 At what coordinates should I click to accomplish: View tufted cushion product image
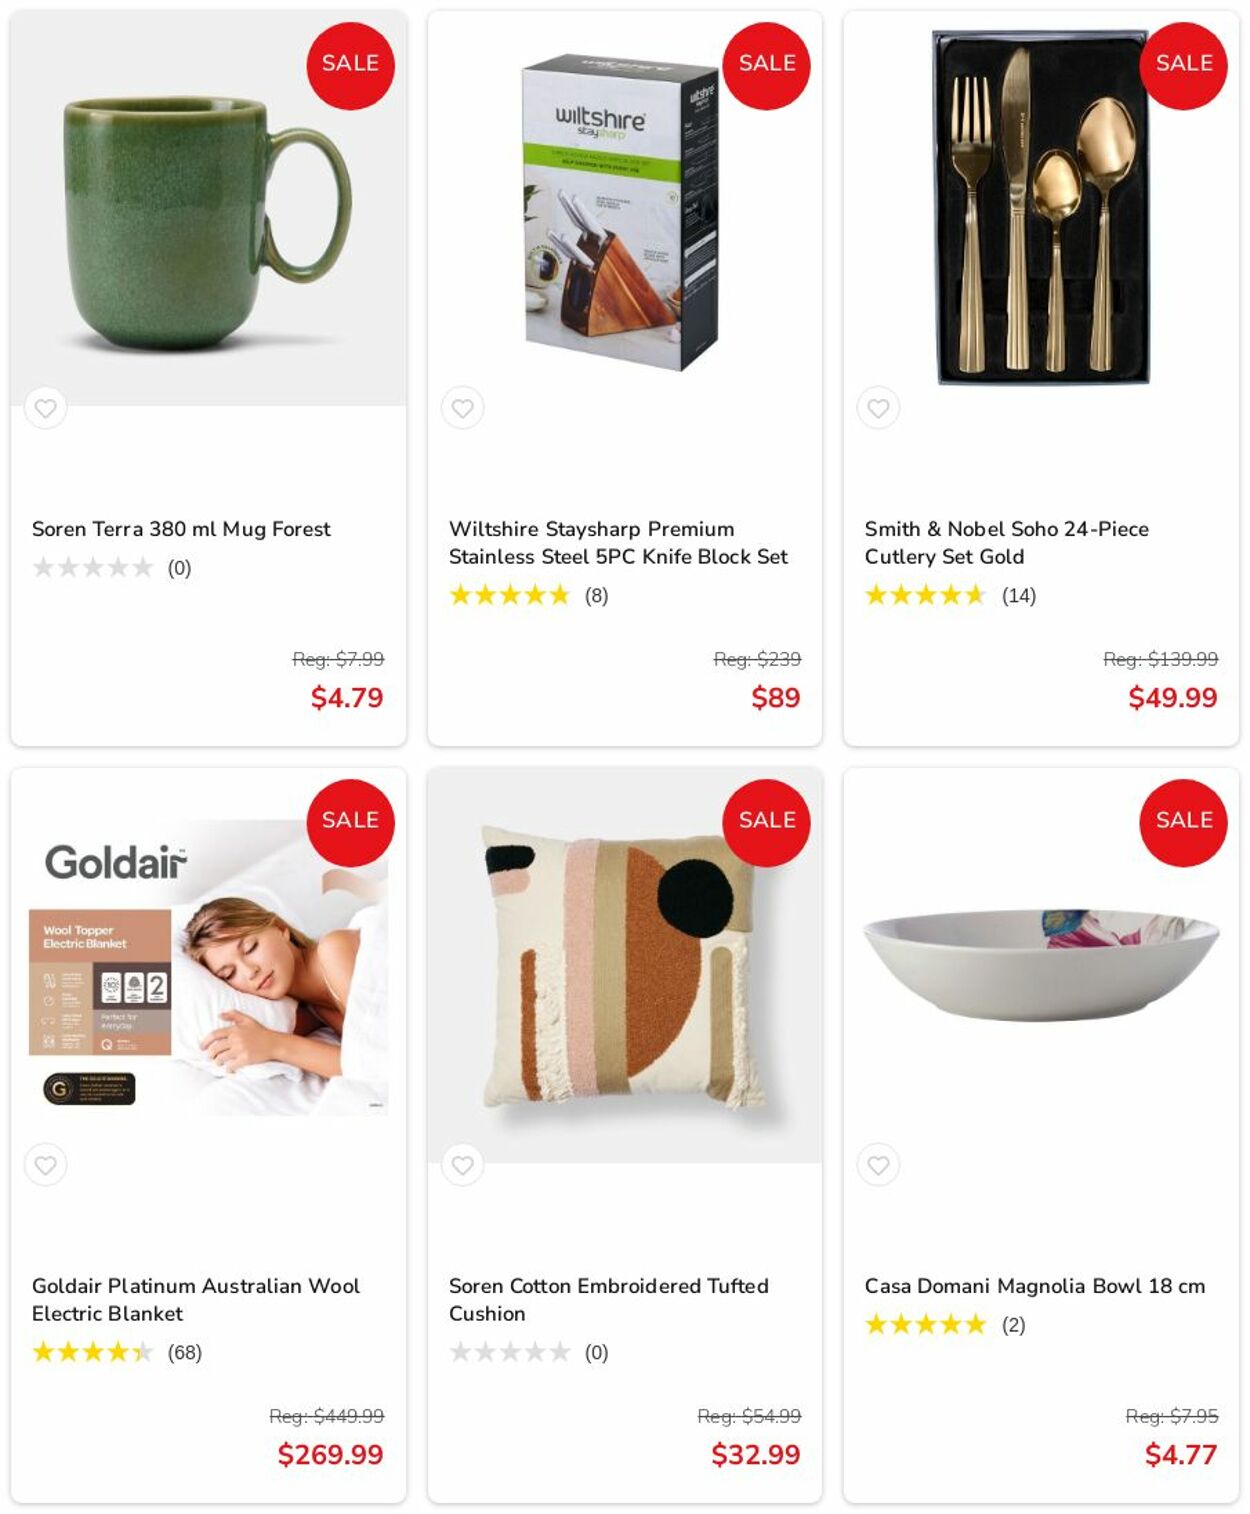[x=624, y=965]
